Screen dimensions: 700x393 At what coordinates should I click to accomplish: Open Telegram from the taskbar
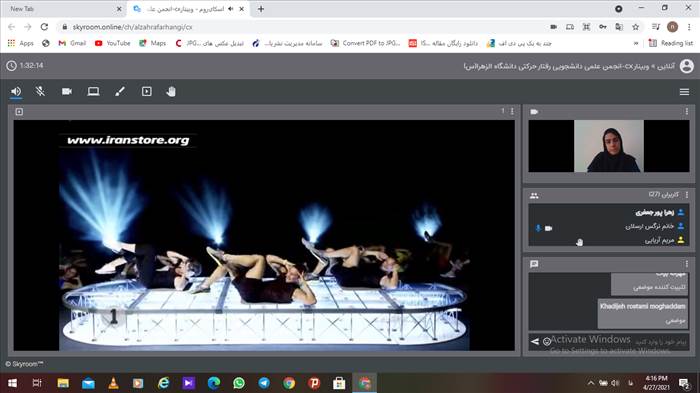coord(264,383)
